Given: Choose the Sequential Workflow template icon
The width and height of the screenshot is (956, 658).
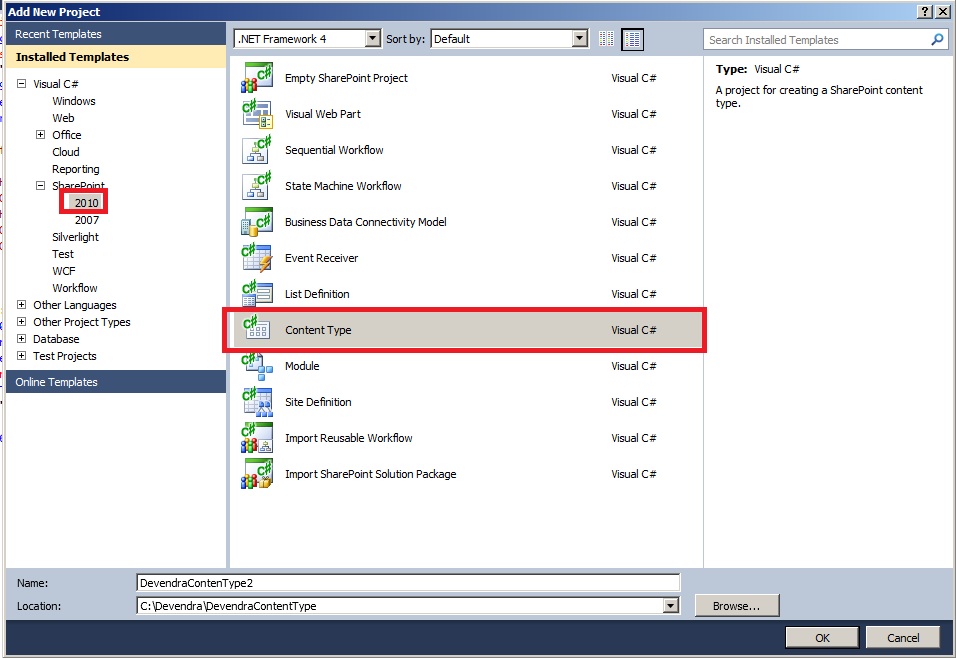Looking at the screenshot, I should click(257, 149).
